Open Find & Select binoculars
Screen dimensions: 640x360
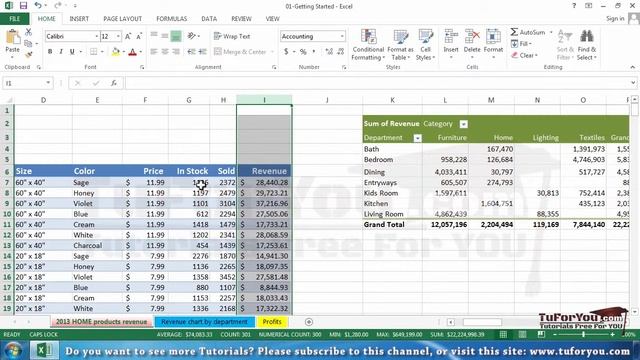587,37
